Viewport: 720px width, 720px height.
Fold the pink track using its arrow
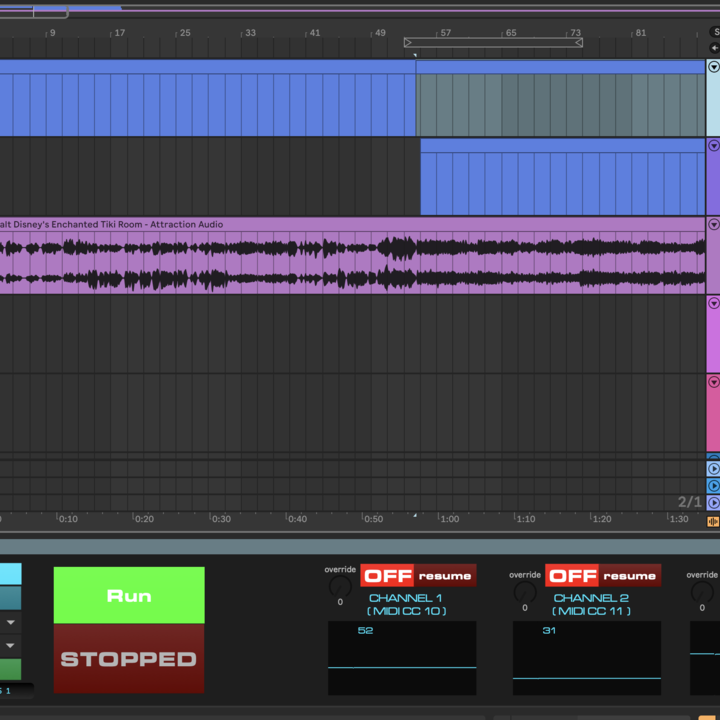[713, 382]
